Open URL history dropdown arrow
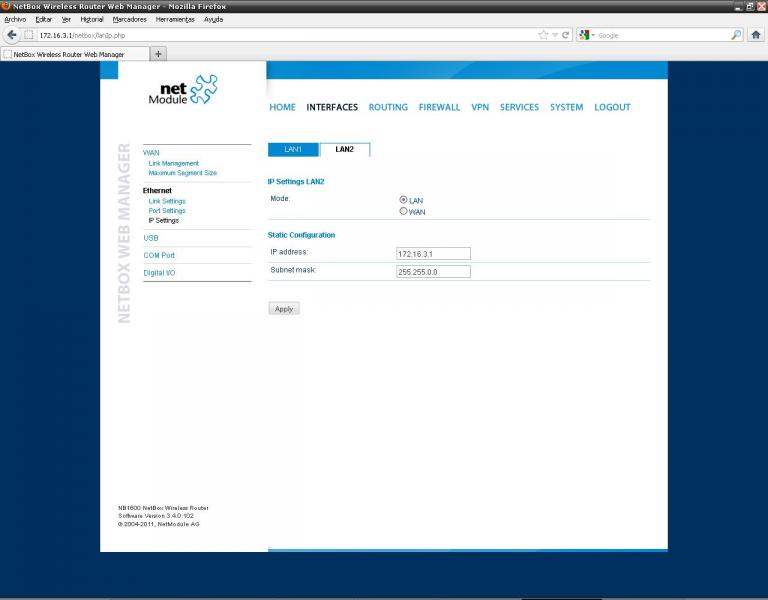The width and height of the screenshot is (768, 600). point(555,35)
